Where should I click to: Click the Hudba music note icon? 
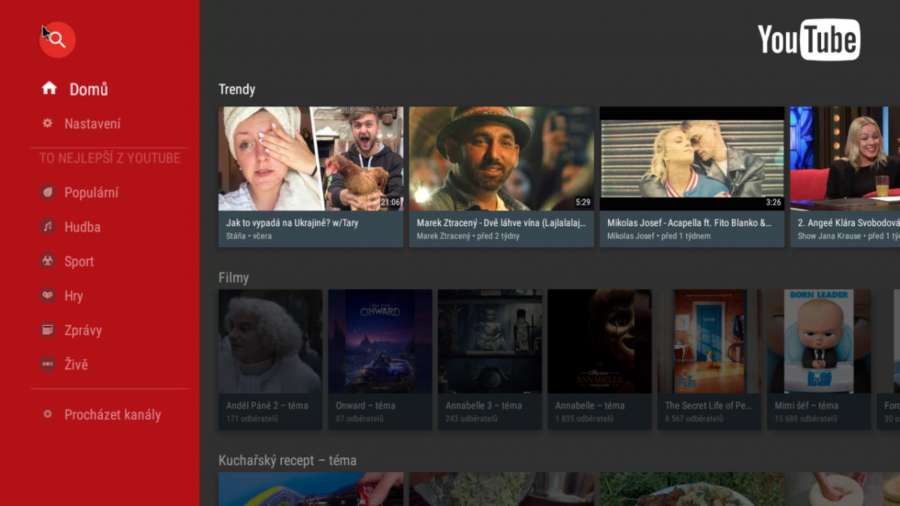48,227
